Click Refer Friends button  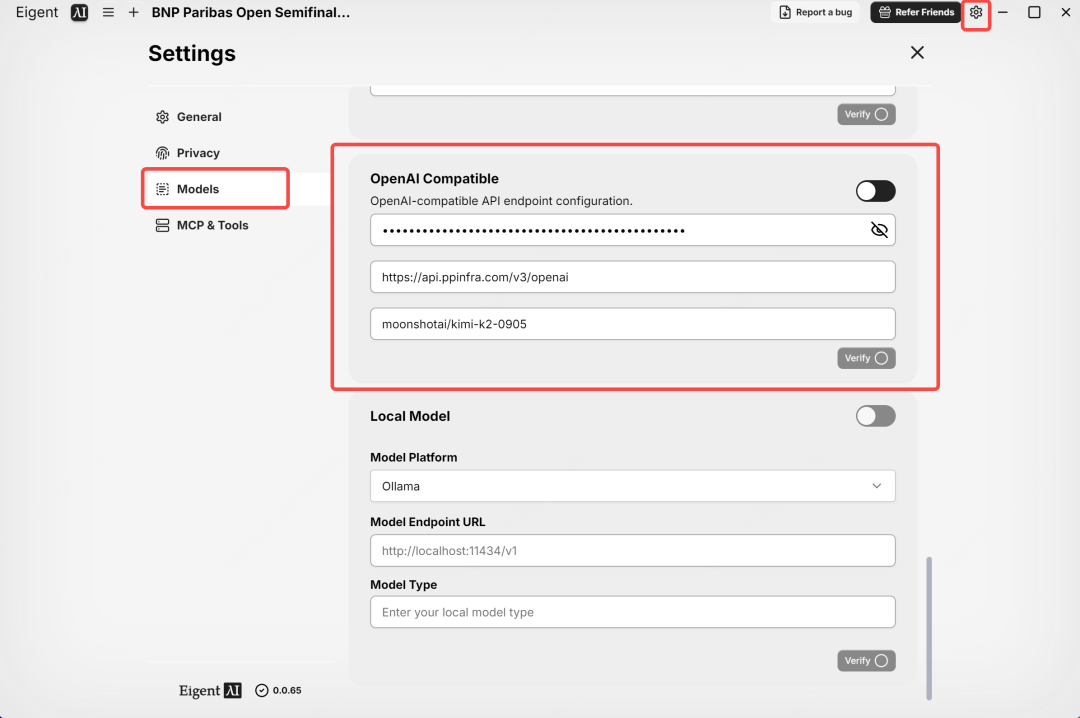pyautogui.click(x=916, y=12)
